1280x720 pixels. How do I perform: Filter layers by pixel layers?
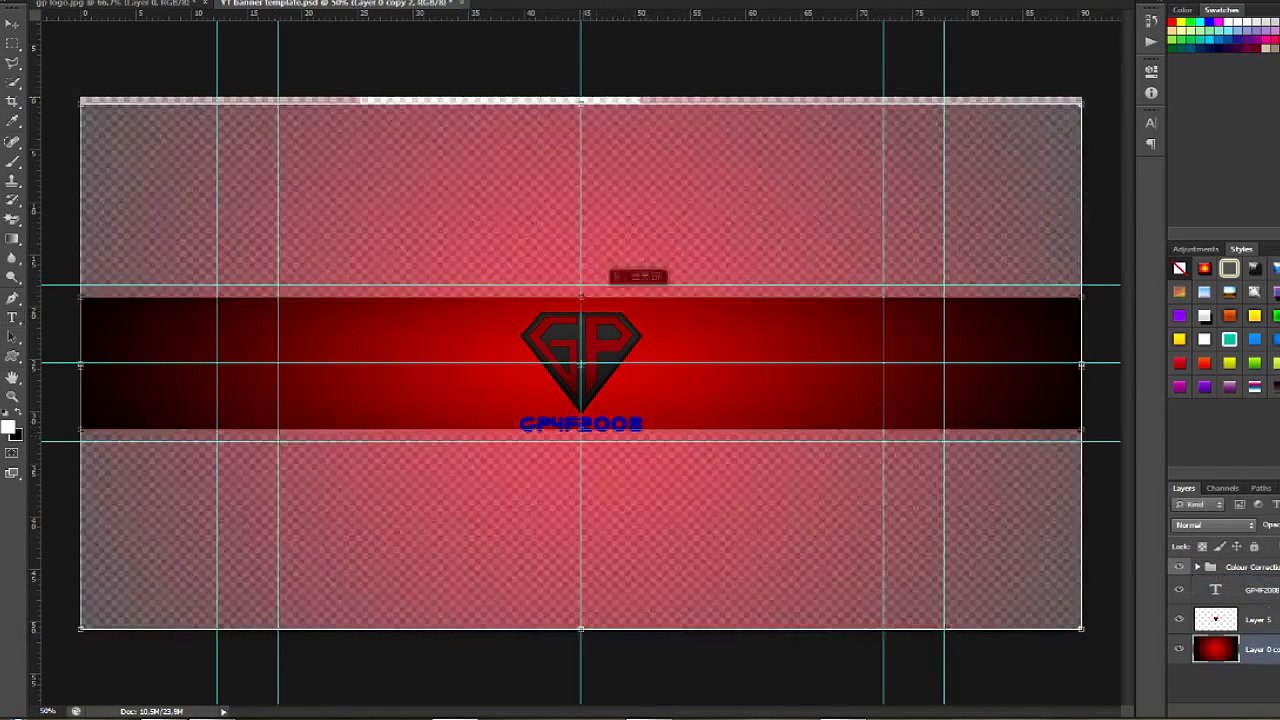1239,504
